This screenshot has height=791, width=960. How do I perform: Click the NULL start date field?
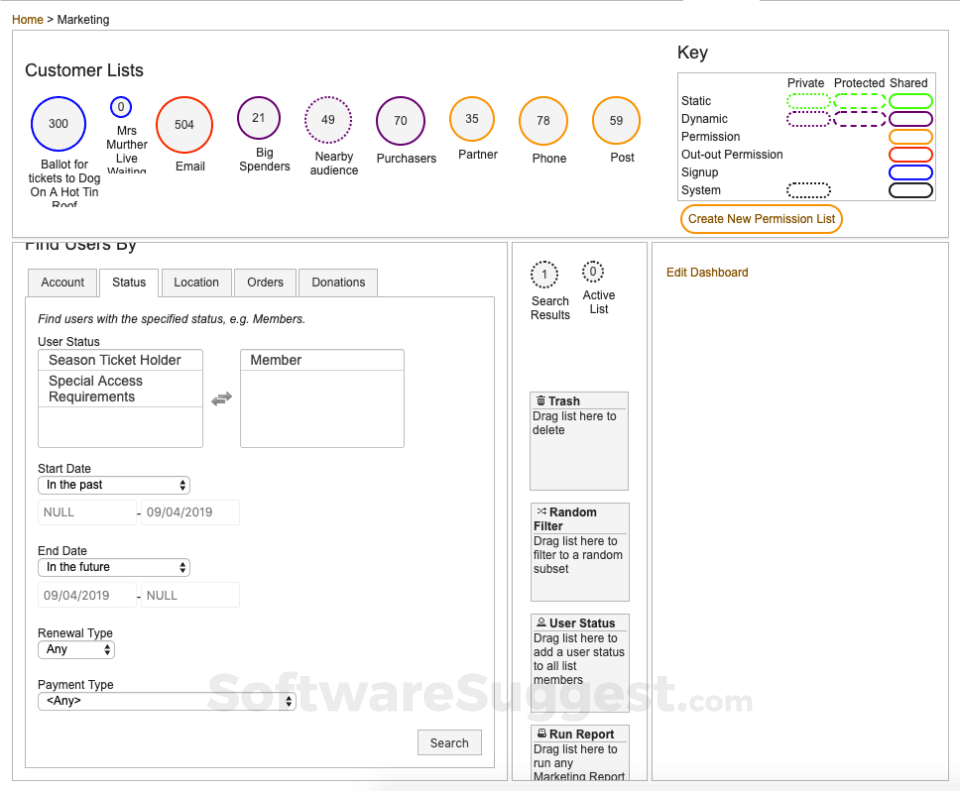tap(86, 512)
